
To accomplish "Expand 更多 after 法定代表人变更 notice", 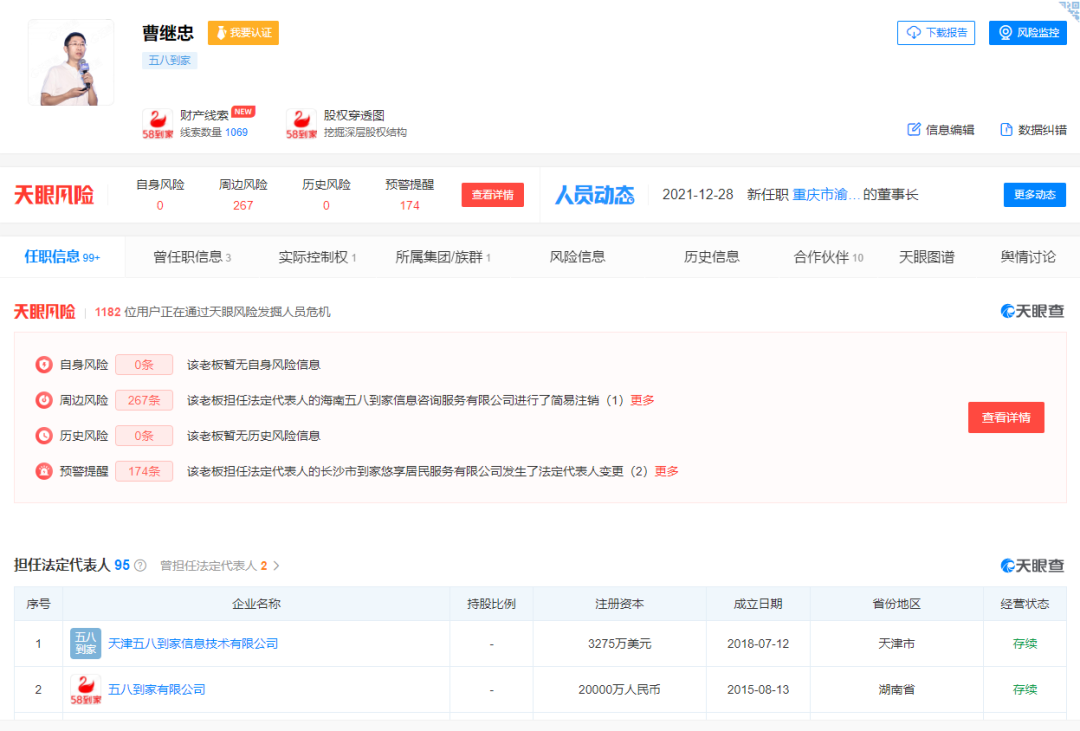I will tap(666, 471).
